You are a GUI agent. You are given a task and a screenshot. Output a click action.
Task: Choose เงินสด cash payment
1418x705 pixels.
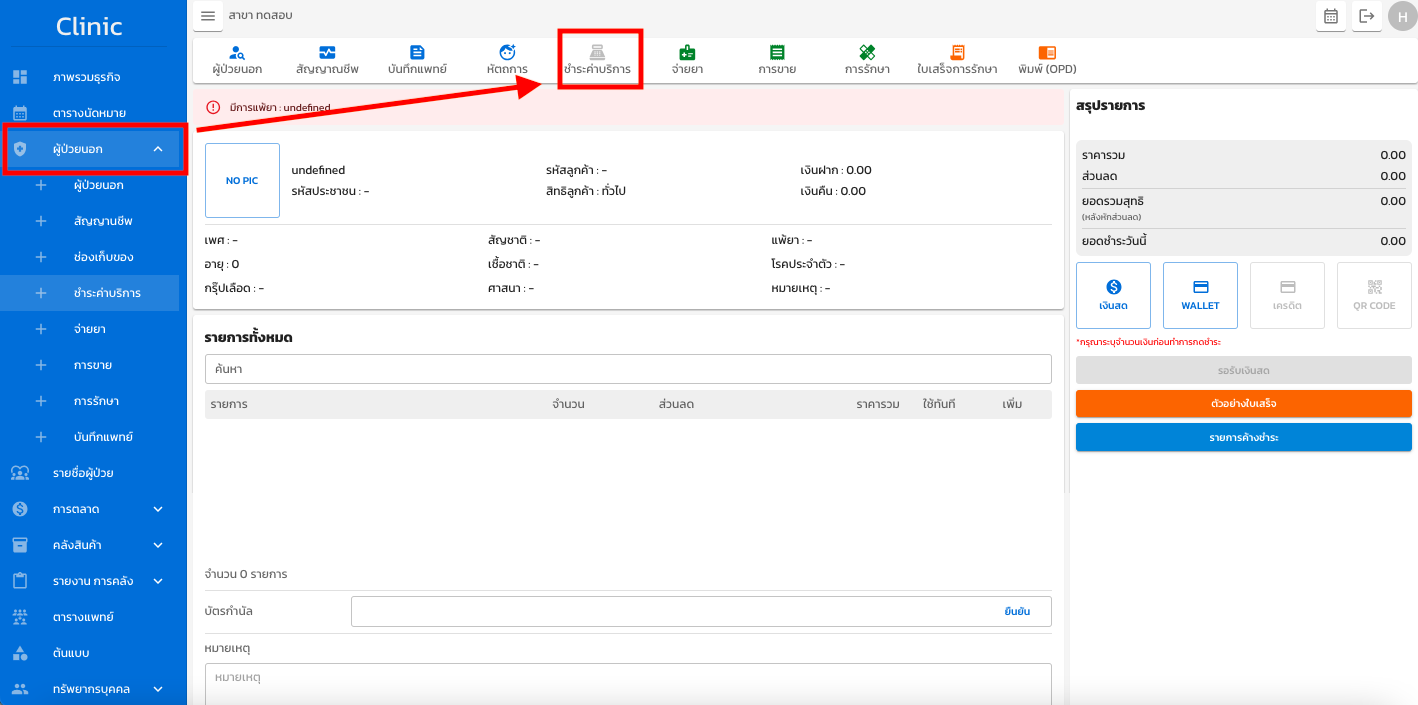(1114, 295)
